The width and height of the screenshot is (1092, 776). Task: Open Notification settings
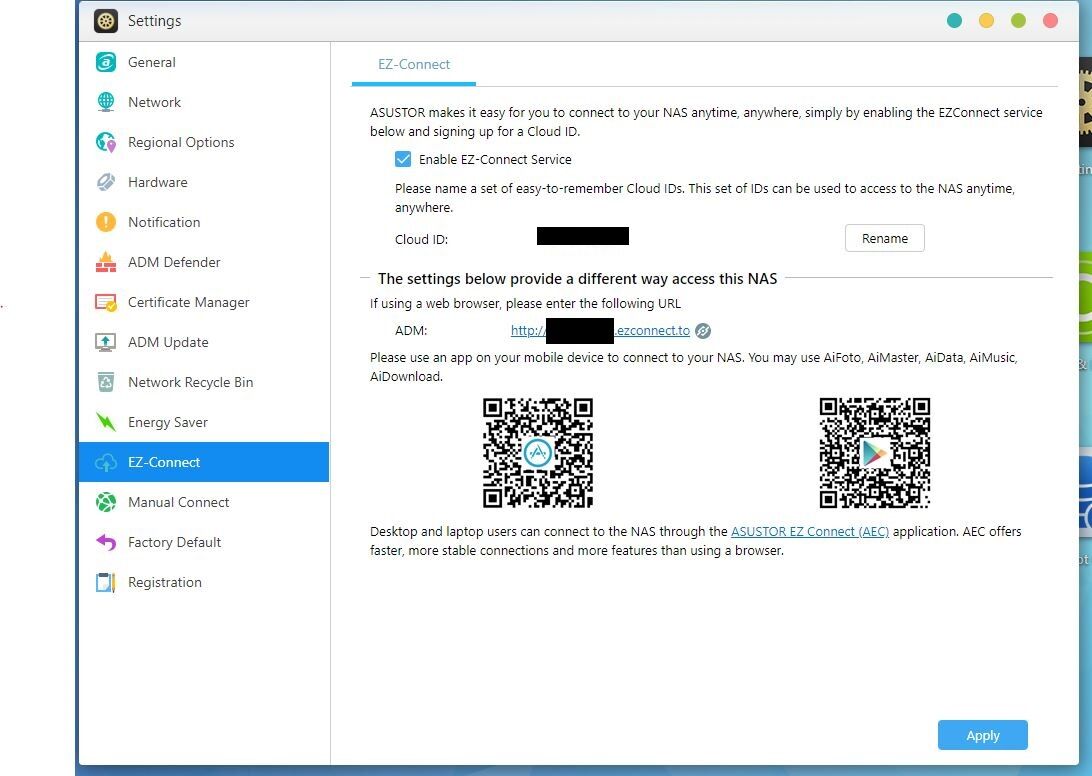(204, 222)
